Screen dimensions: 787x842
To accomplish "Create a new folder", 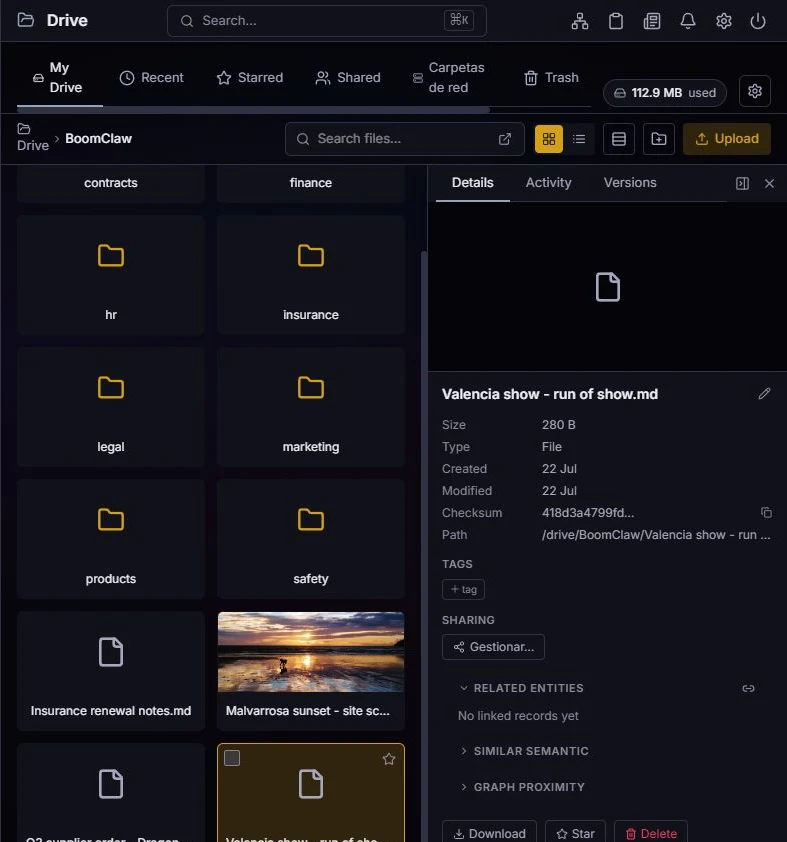I will pyautogui.click(x=659, y=139).
